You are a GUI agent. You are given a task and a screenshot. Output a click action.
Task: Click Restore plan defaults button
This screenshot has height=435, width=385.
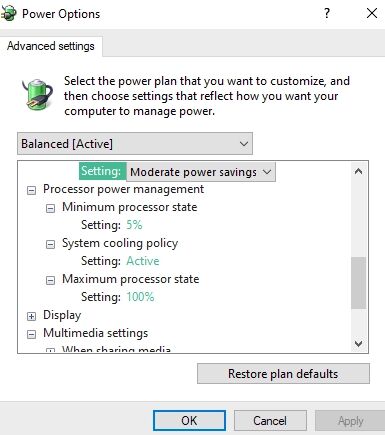283,374
